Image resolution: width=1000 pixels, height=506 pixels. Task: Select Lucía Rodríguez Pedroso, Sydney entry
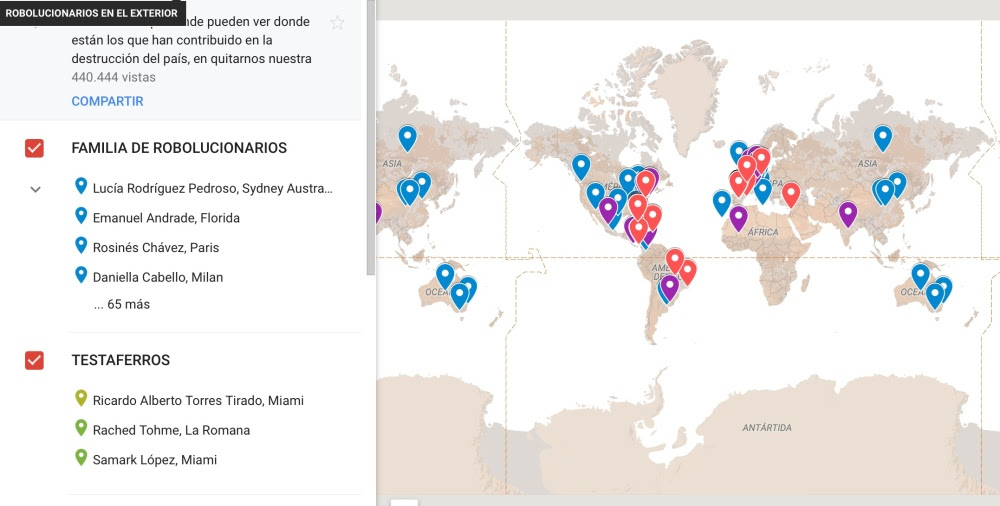click(213, 188)
